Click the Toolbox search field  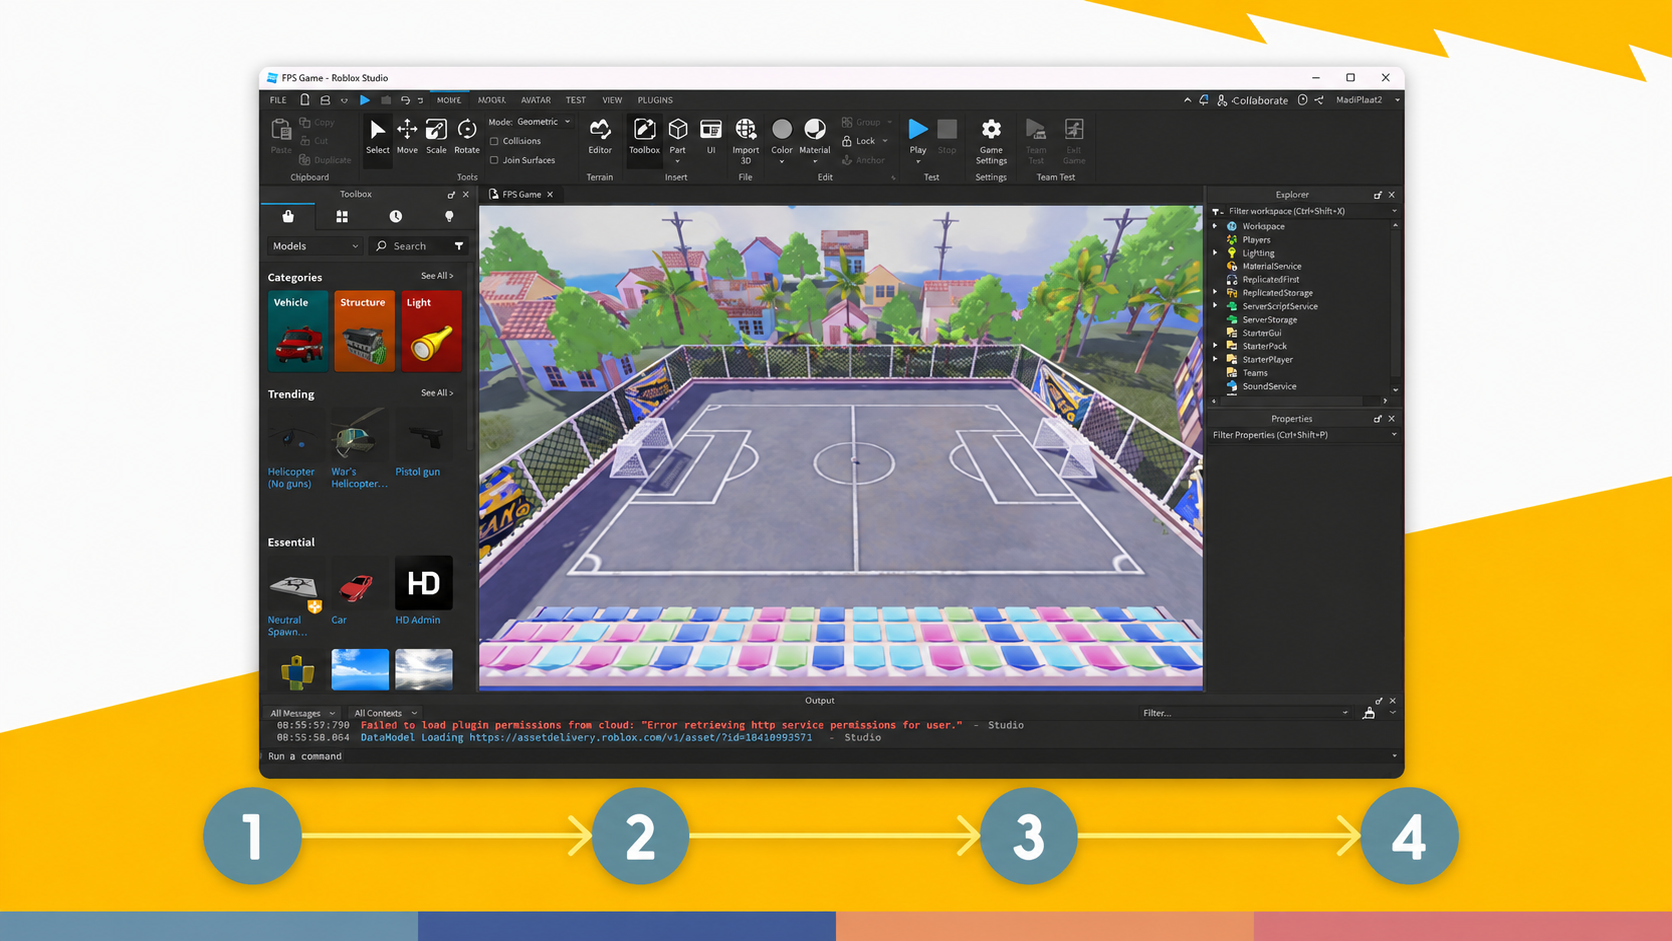click(x=420, y=246)
